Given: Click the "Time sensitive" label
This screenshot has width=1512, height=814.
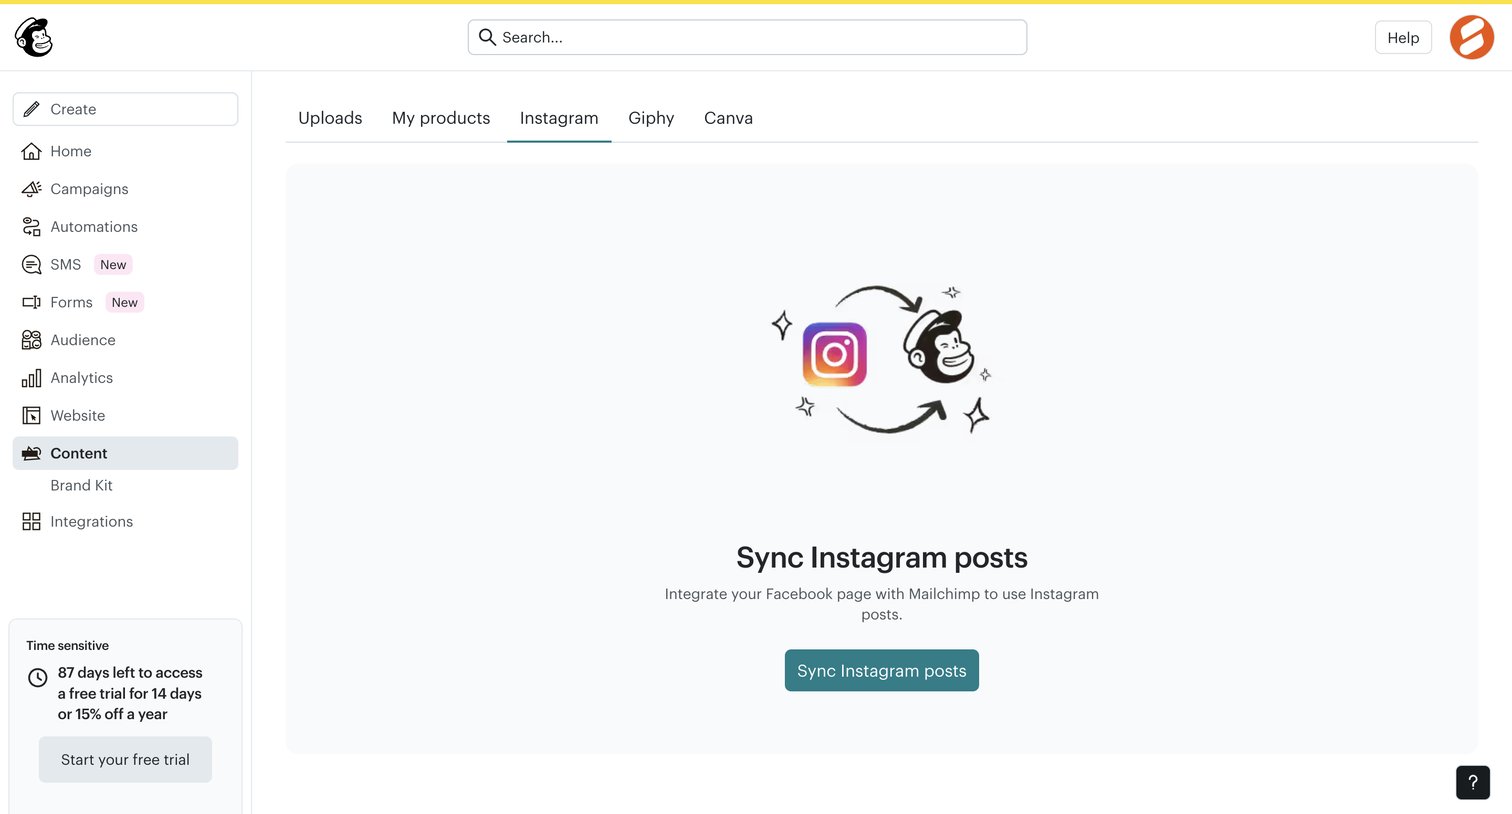Looking at the screenshot, I should (67, 646).
